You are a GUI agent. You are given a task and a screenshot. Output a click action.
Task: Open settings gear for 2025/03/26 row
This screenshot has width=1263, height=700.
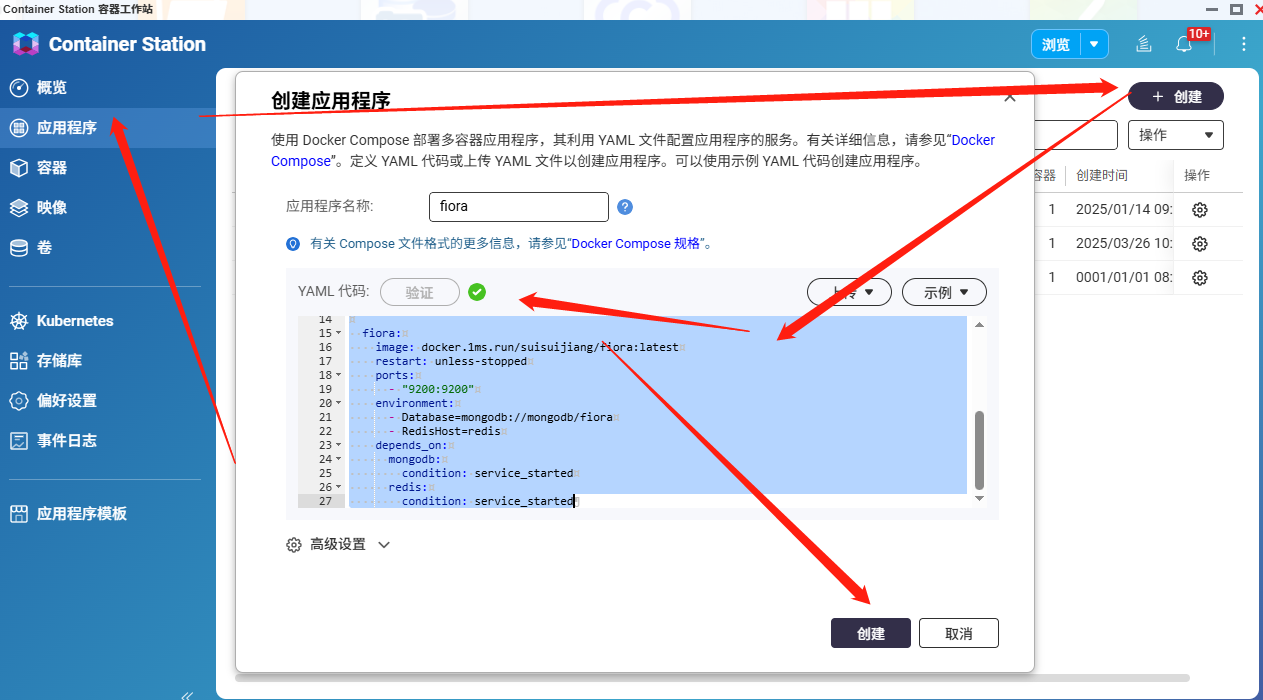tap(1200, 244)
